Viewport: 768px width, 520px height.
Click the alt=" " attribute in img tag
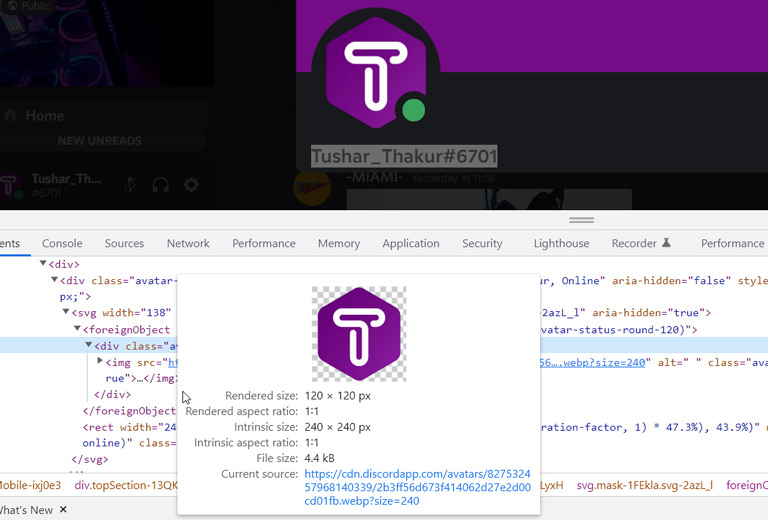click(x=679, y=362)
